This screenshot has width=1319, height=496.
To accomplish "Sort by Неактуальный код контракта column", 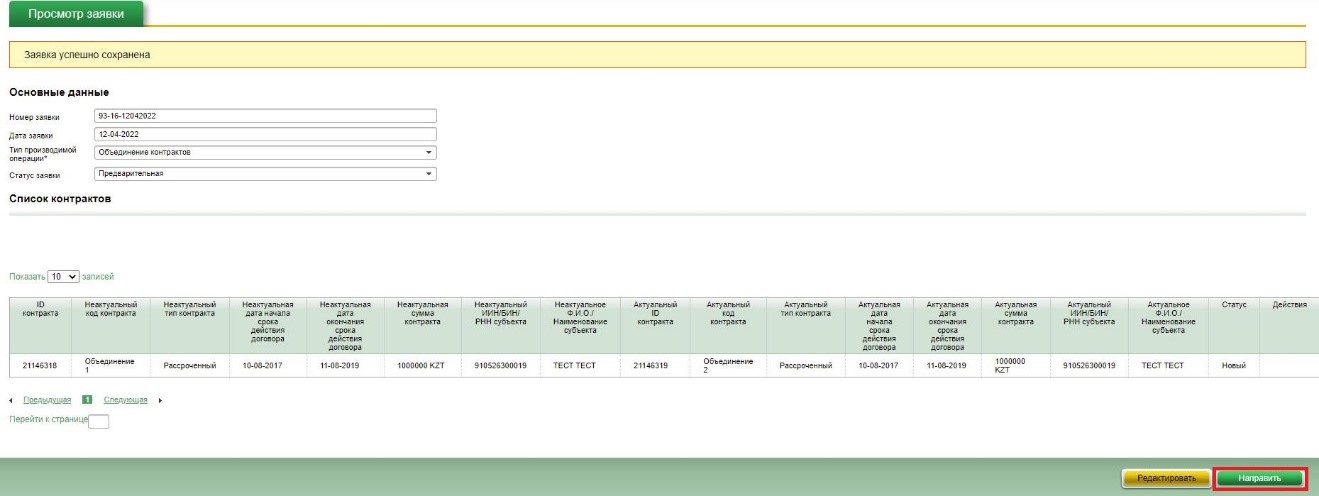I will (x=109, y=309).
